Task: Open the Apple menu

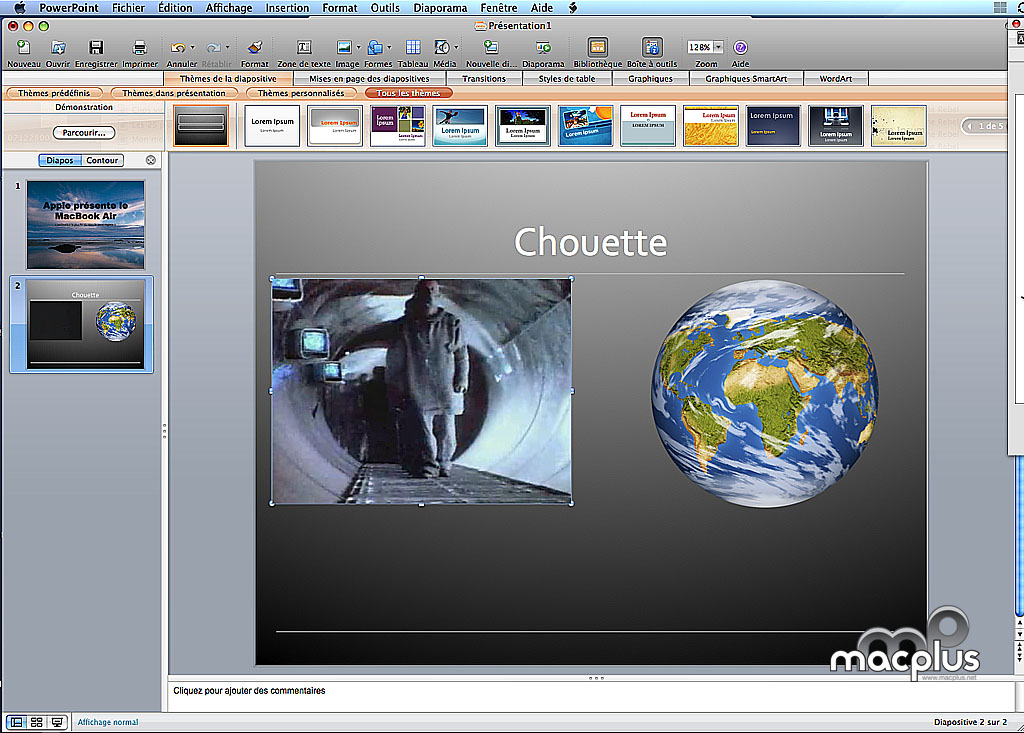Action: (20, 8)
